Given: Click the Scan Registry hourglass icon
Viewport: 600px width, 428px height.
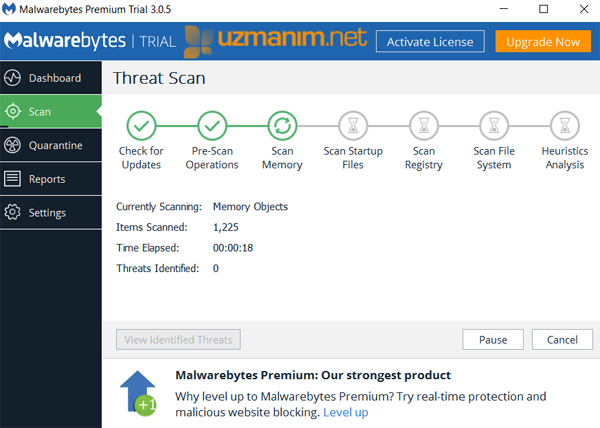Looking at the screenshot, I should (x=424, y=125).
